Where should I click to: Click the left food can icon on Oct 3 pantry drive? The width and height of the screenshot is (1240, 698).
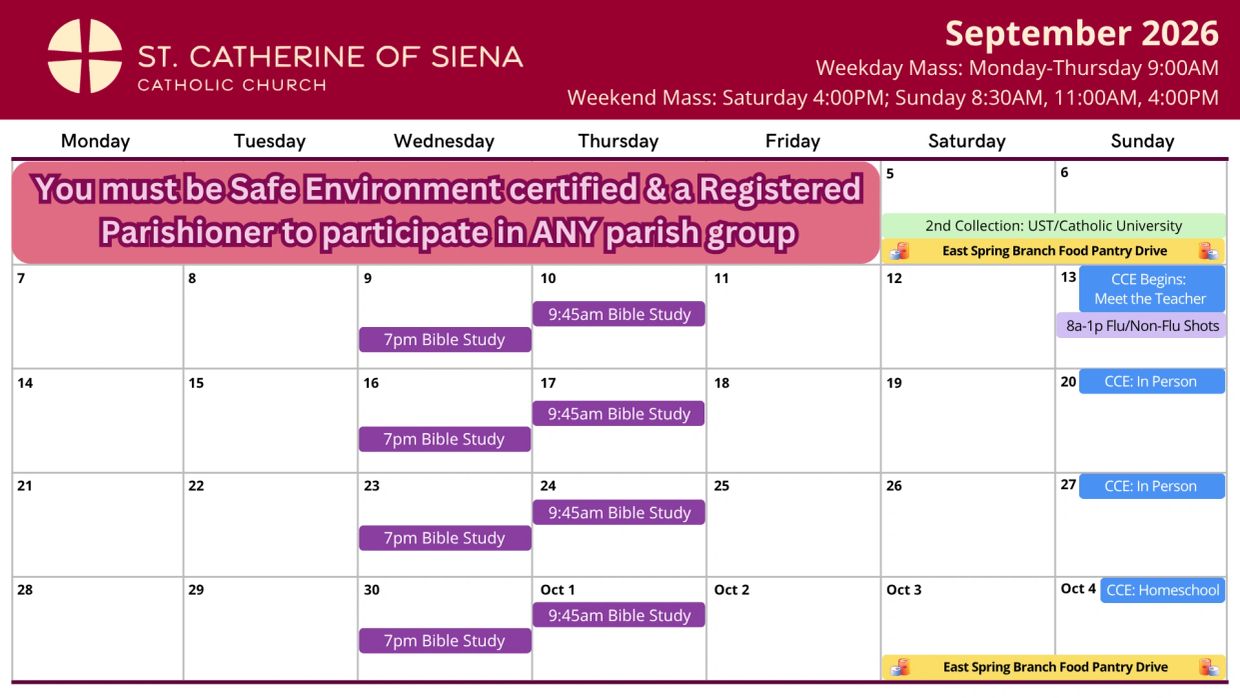(900, 667)
